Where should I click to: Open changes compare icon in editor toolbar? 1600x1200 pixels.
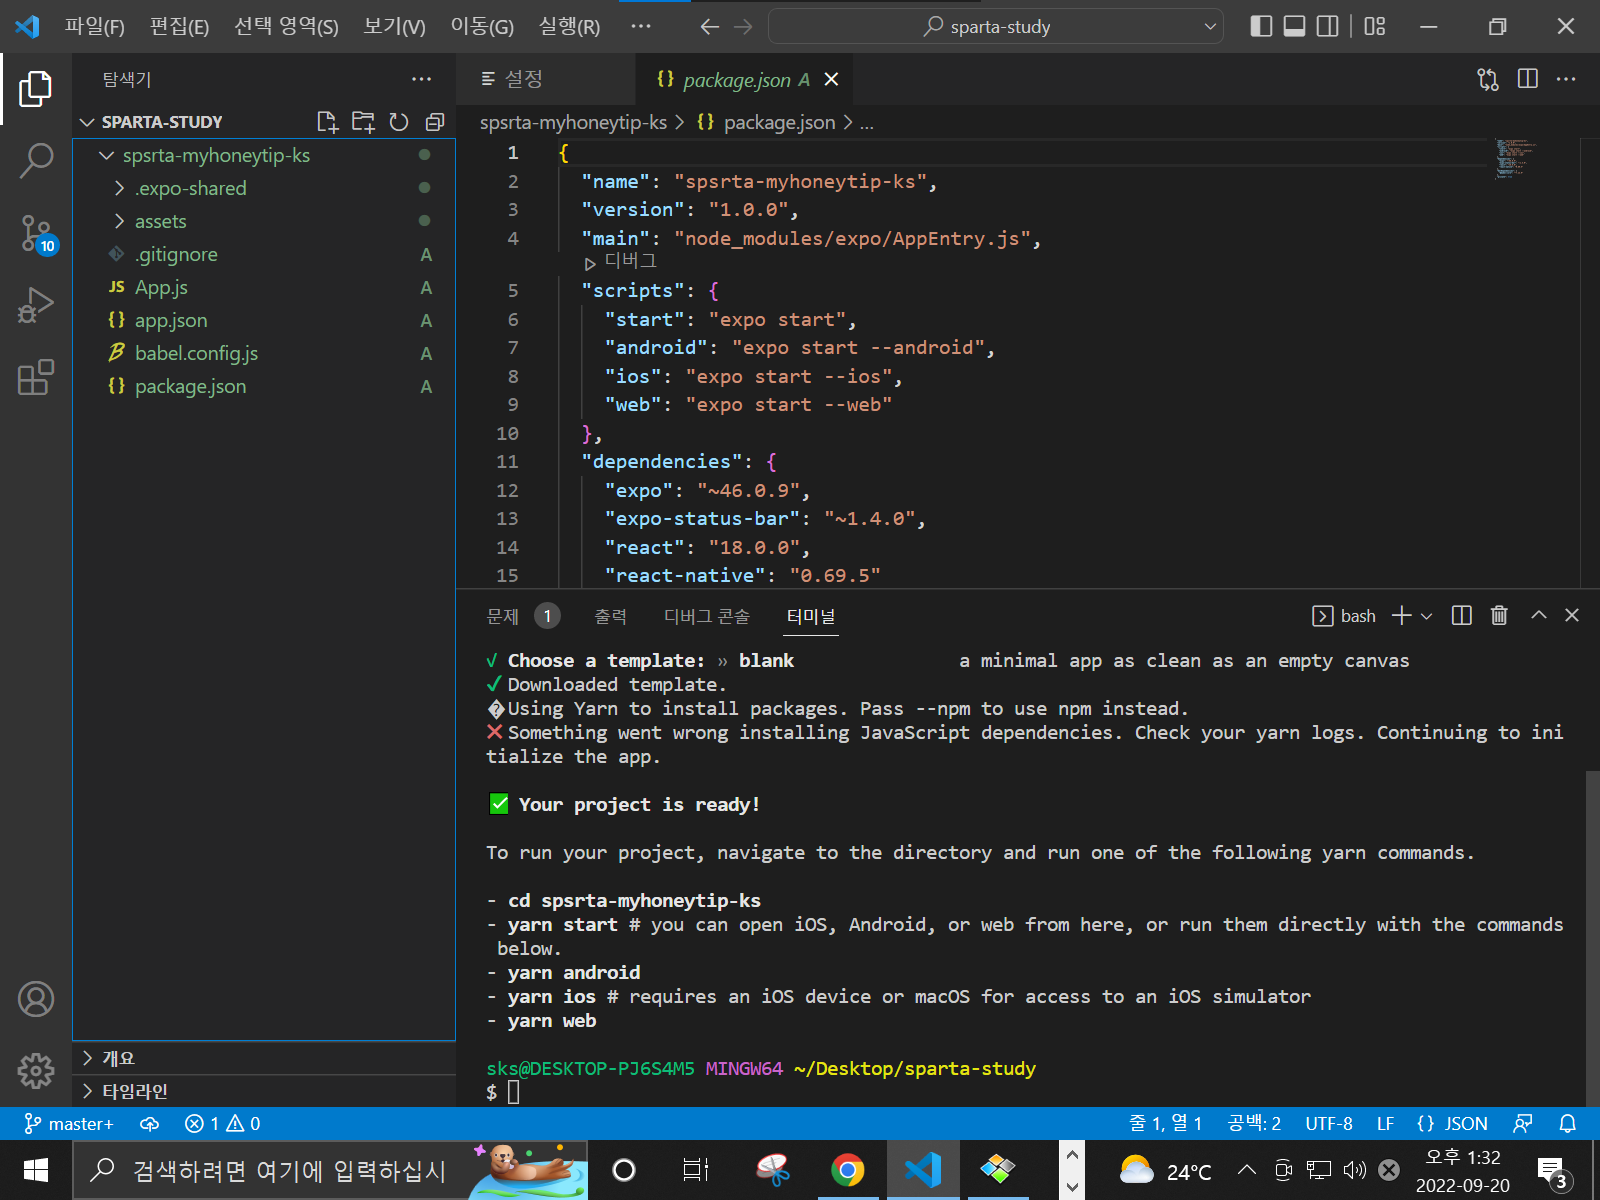pyautogui.click(x=1488, y=79)
